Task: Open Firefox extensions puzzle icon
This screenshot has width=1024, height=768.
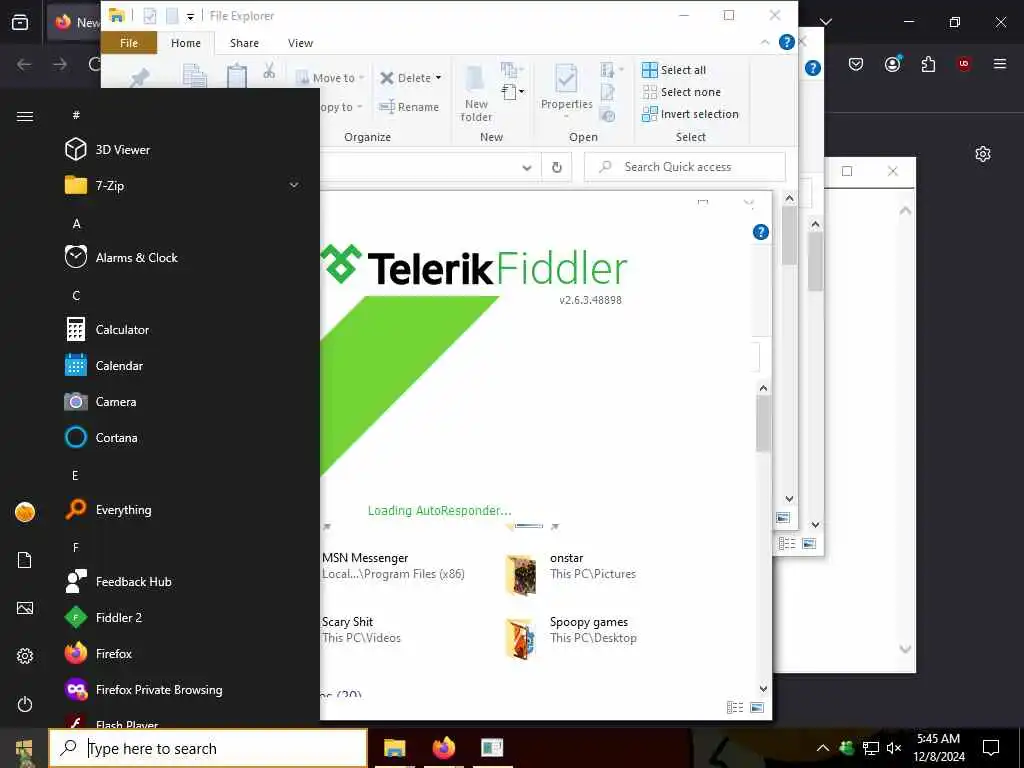Action: (928, 63)
